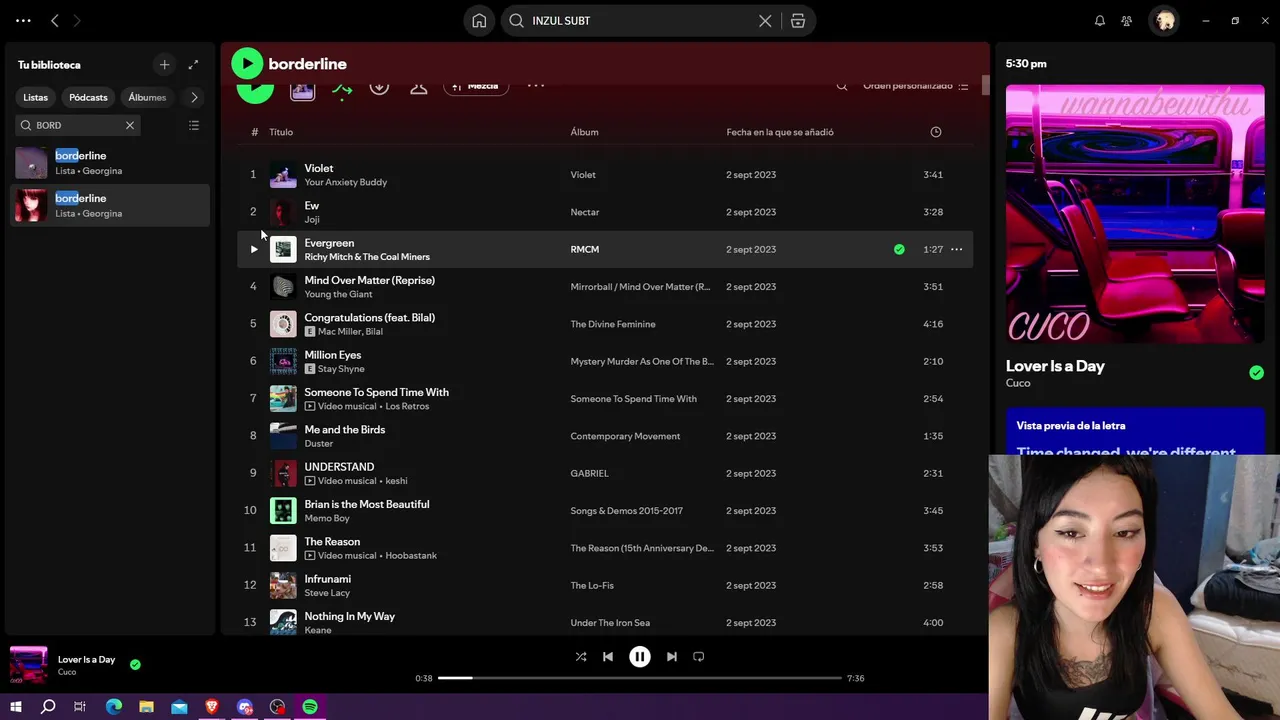Toggle shuffle in the player controls
The width and height of the screenshot is (1280, 720).
[581, 657]
